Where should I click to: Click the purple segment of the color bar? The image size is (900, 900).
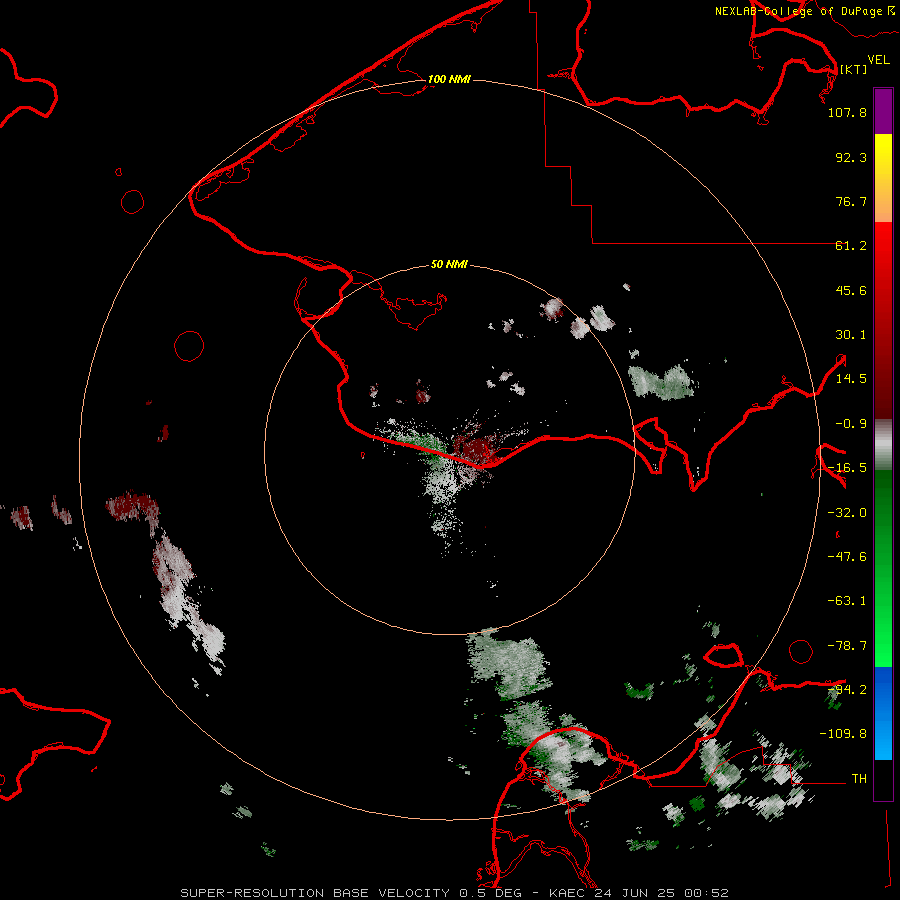pos(883,111)
